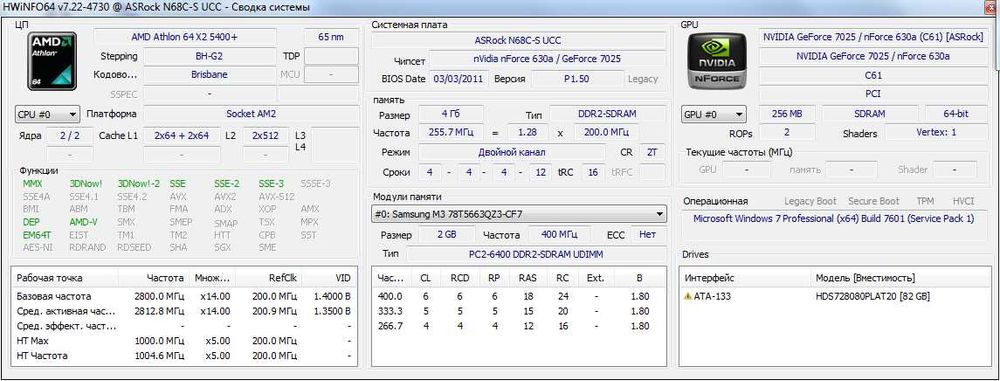Click the 2x64 + 2x64 L1 cache value

[x=182, y=135]
